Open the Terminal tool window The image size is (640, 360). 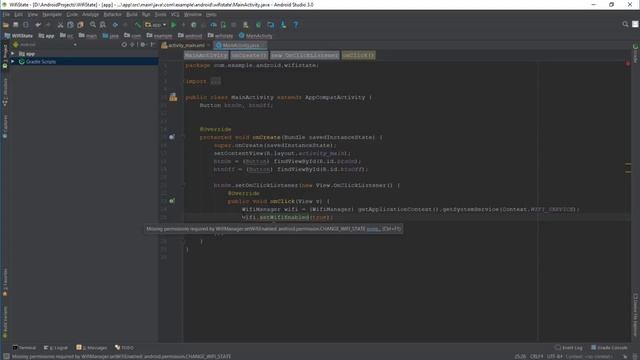click(x=24, y=348)
